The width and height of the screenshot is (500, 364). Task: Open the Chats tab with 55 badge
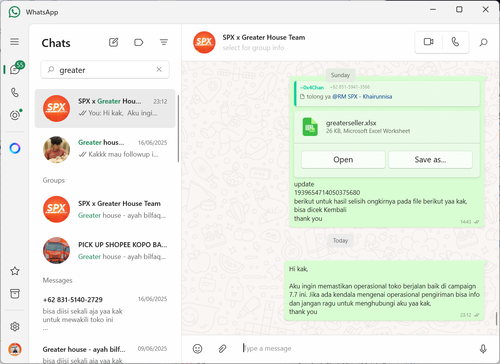tap(15, 69)
